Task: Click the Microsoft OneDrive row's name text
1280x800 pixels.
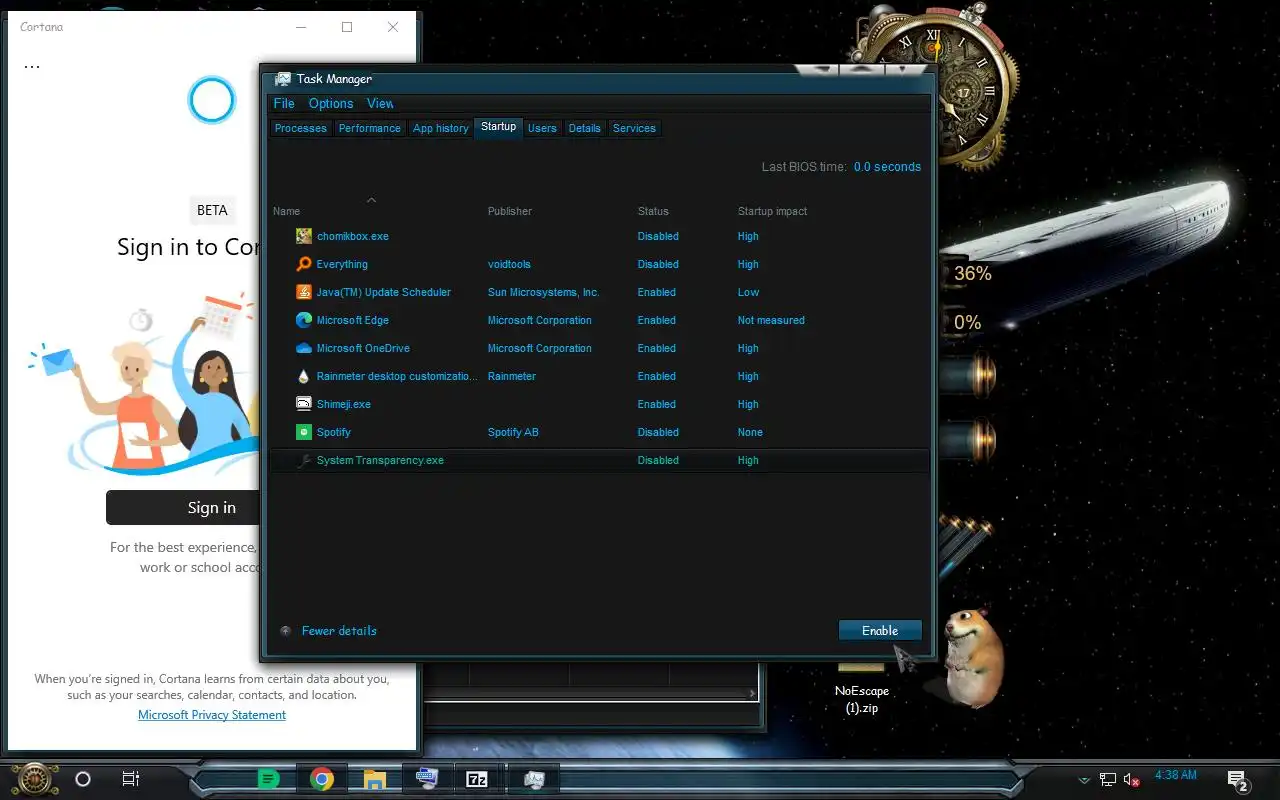Action: click(363, 348)
